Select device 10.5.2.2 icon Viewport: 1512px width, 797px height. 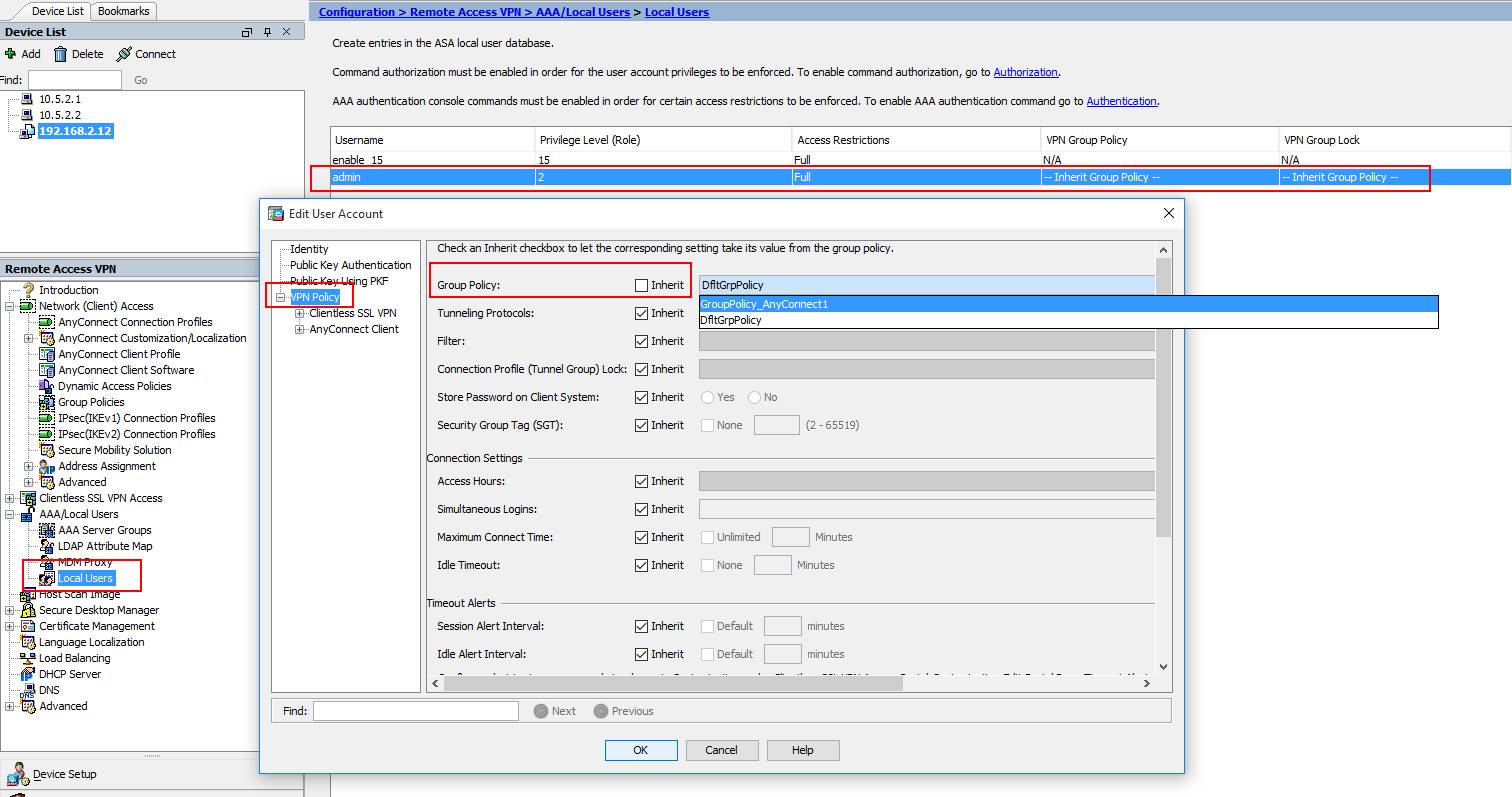coord(28,115)
